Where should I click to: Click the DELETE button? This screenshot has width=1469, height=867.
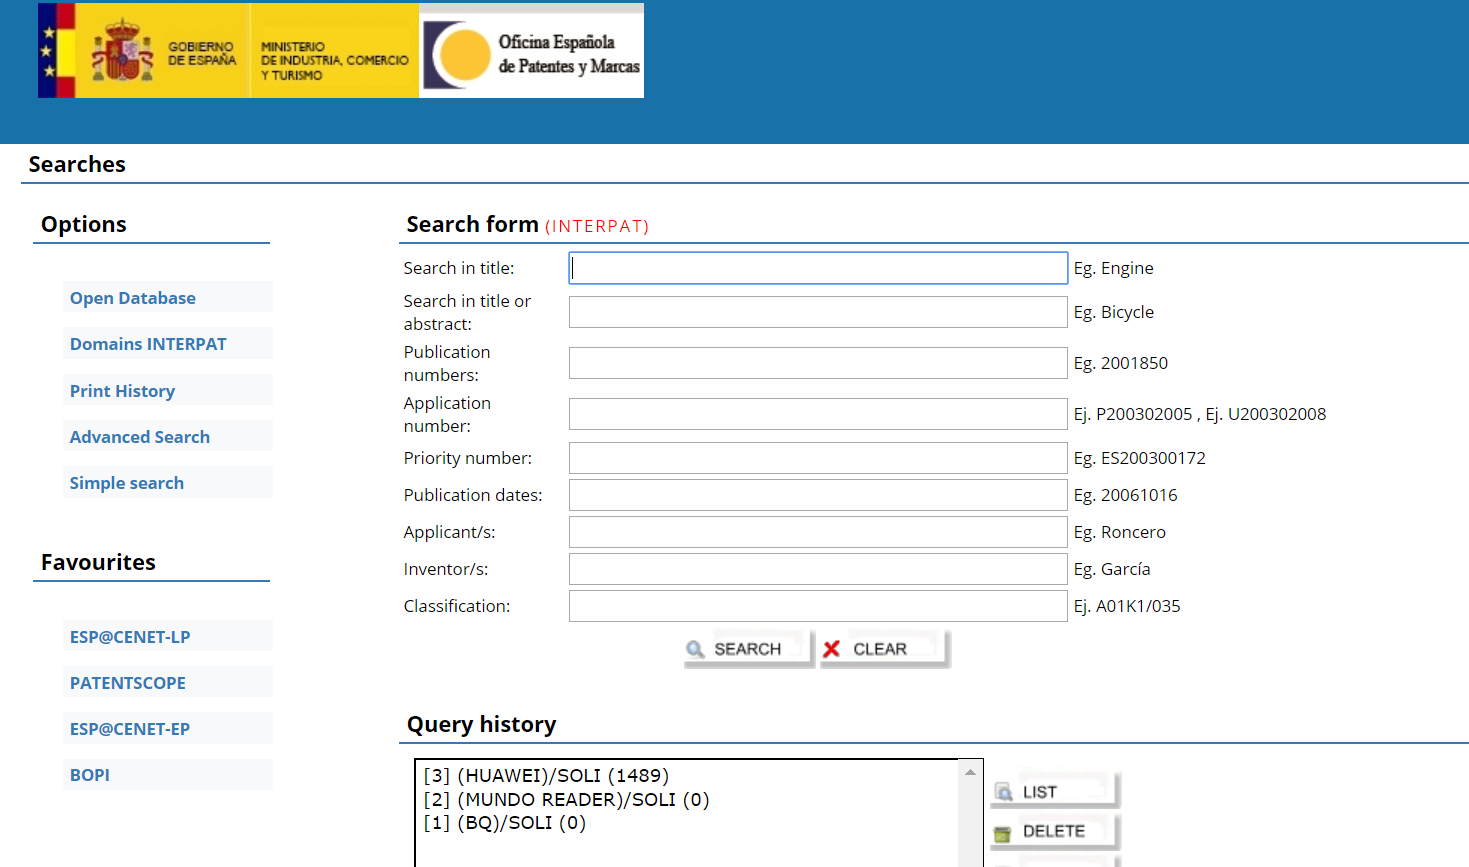point(1055,831)
